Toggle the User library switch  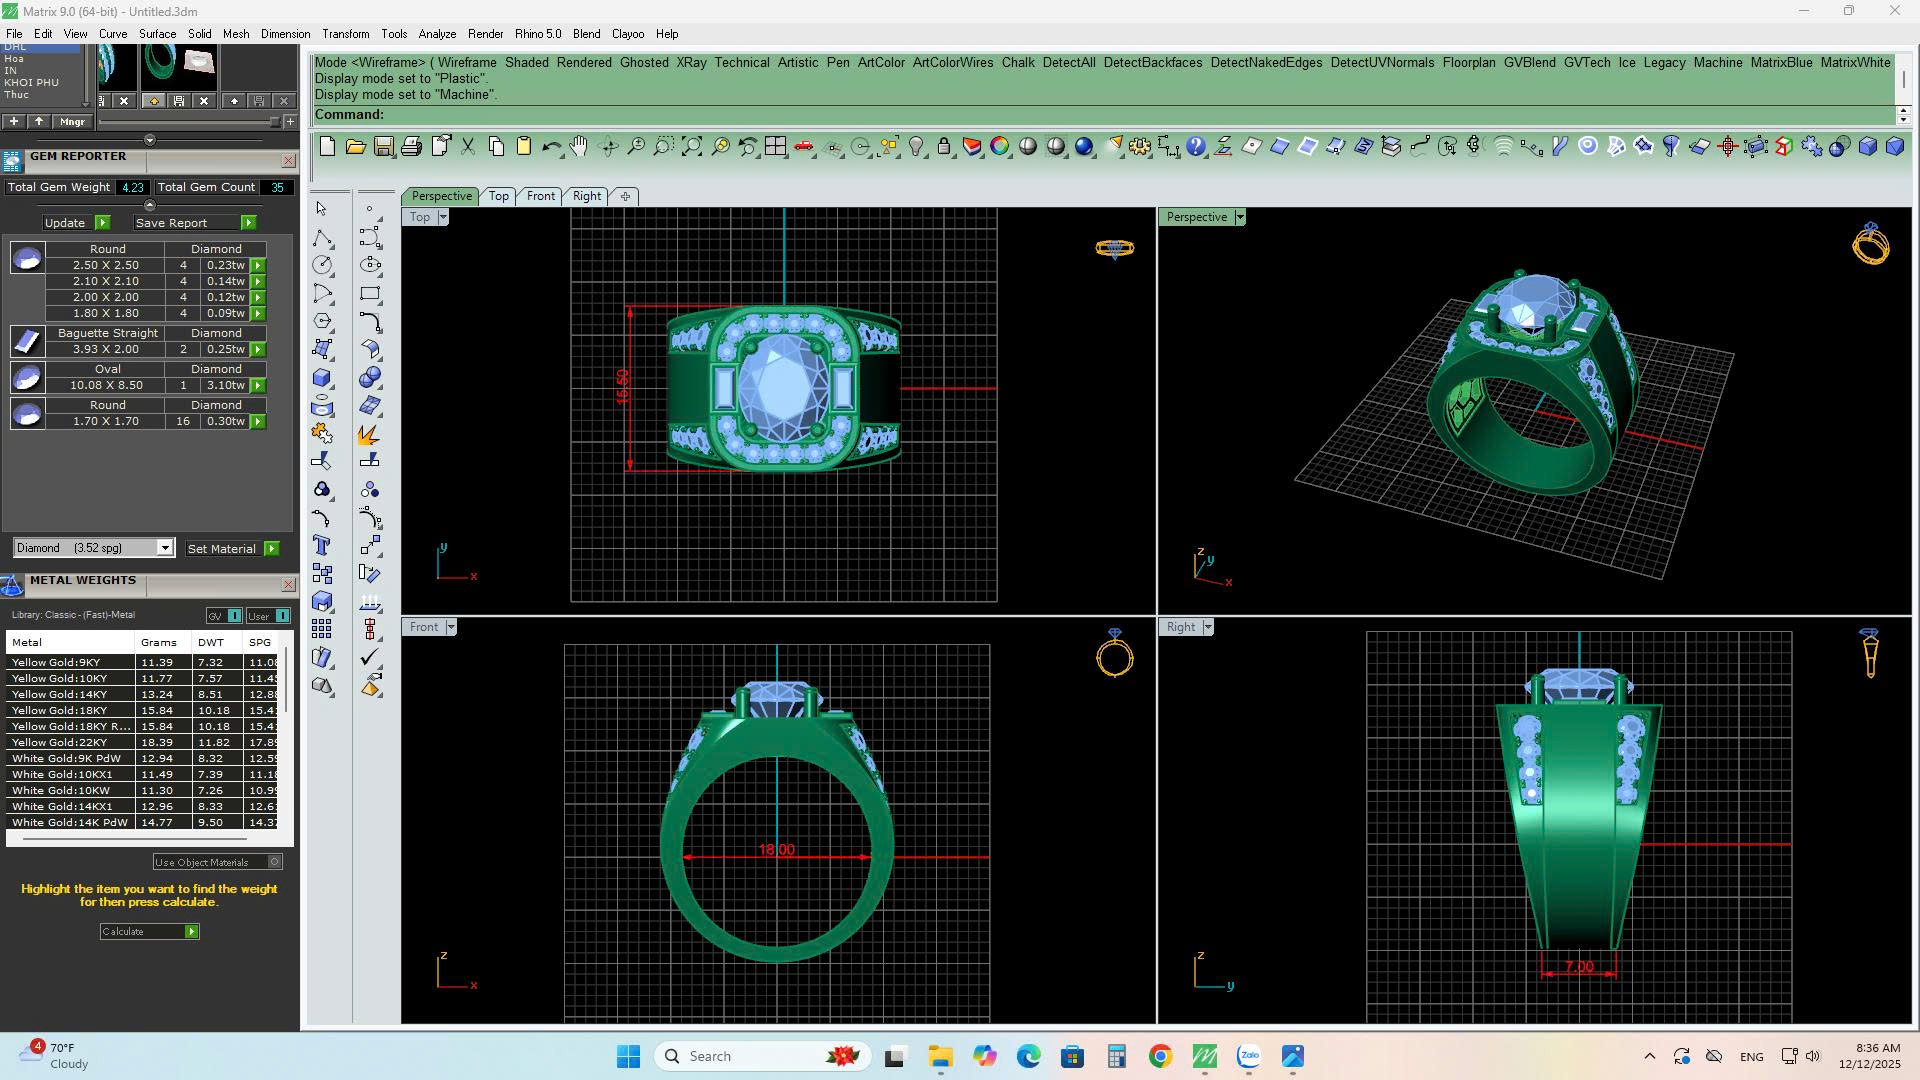282,616
